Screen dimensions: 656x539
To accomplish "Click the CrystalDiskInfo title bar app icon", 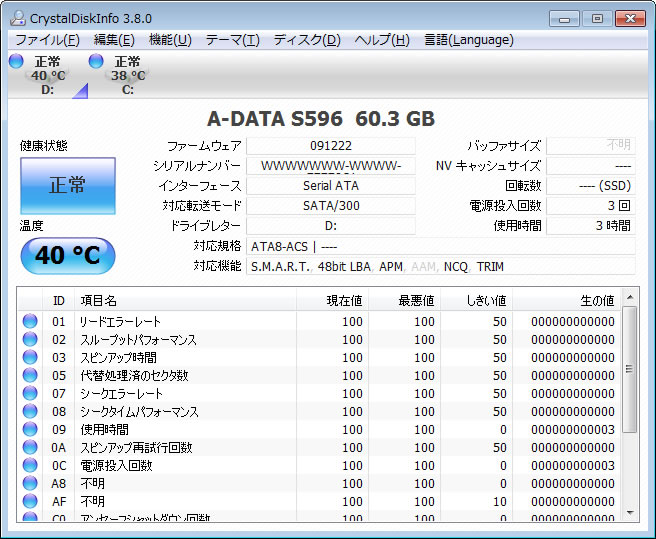I will coord(18,18).
